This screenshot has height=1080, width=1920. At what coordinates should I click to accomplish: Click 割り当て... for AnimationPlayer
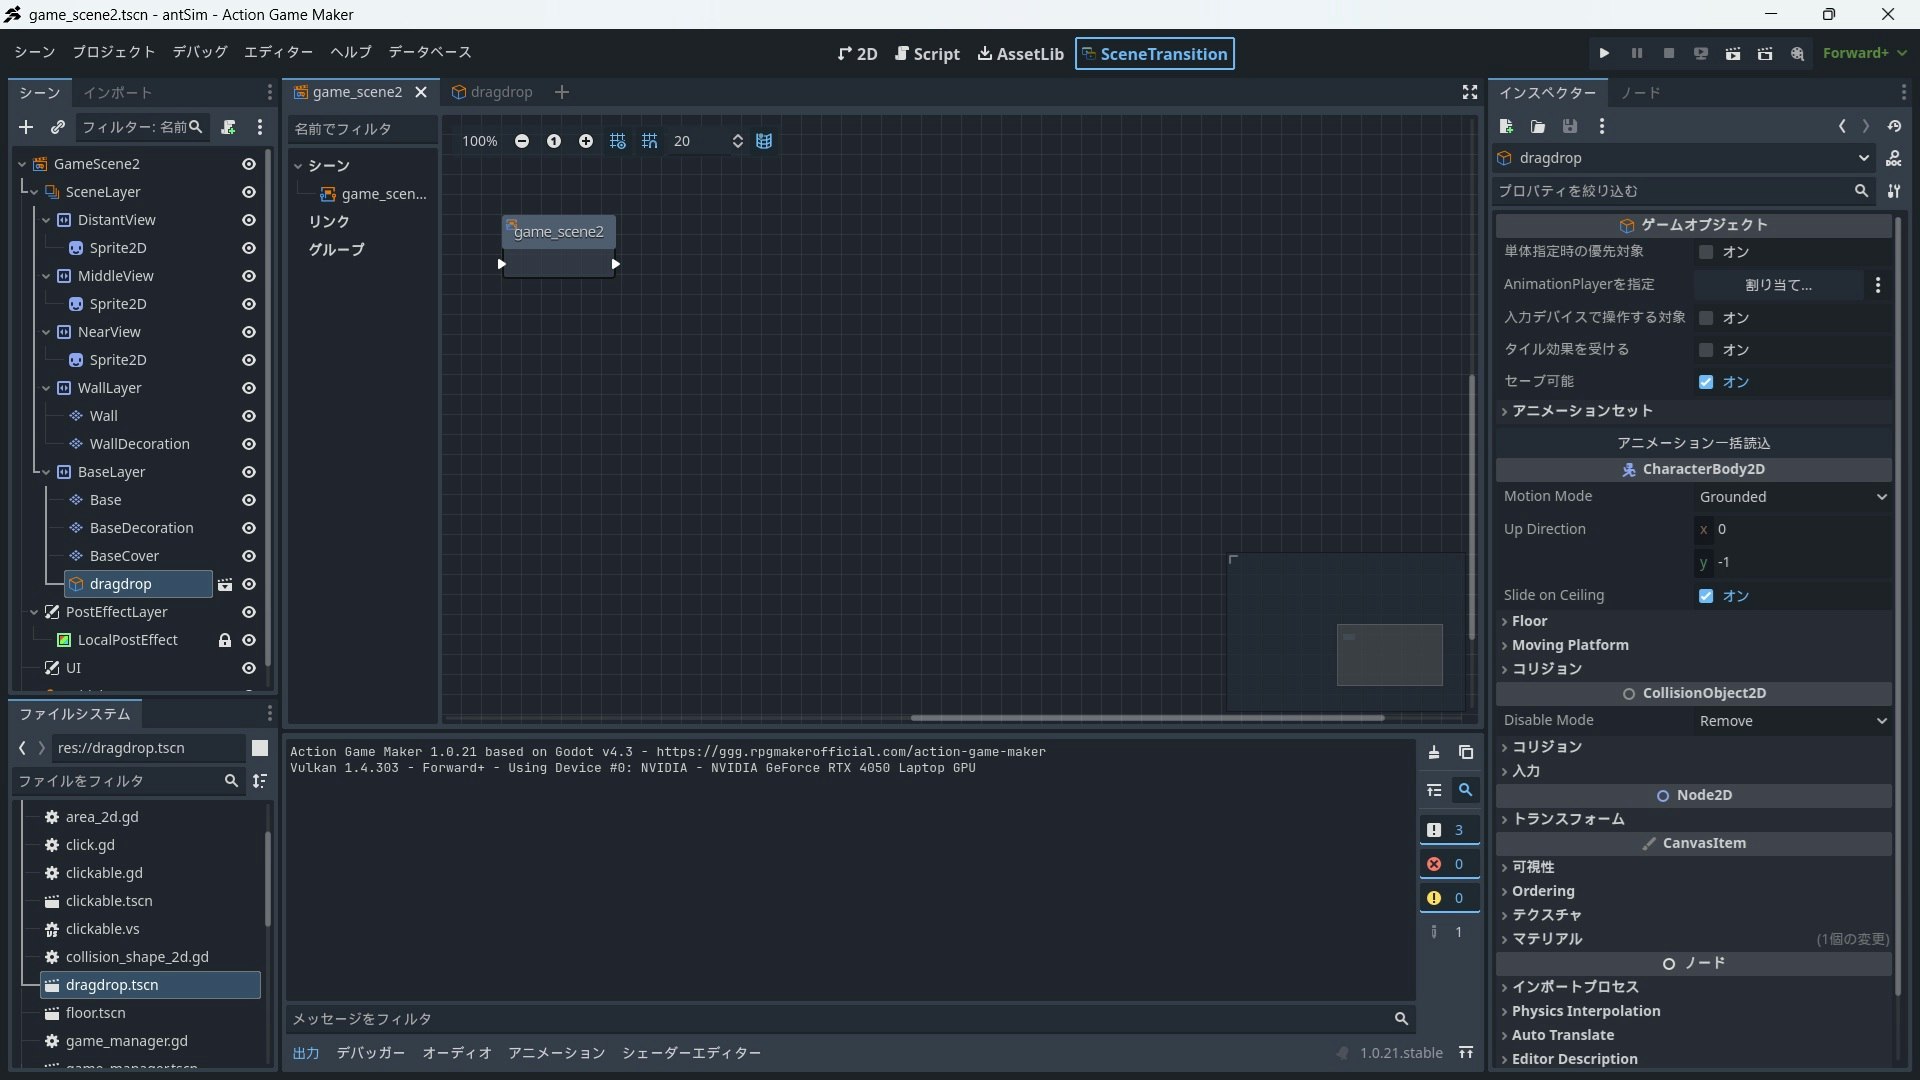[x=1778, y=285]
